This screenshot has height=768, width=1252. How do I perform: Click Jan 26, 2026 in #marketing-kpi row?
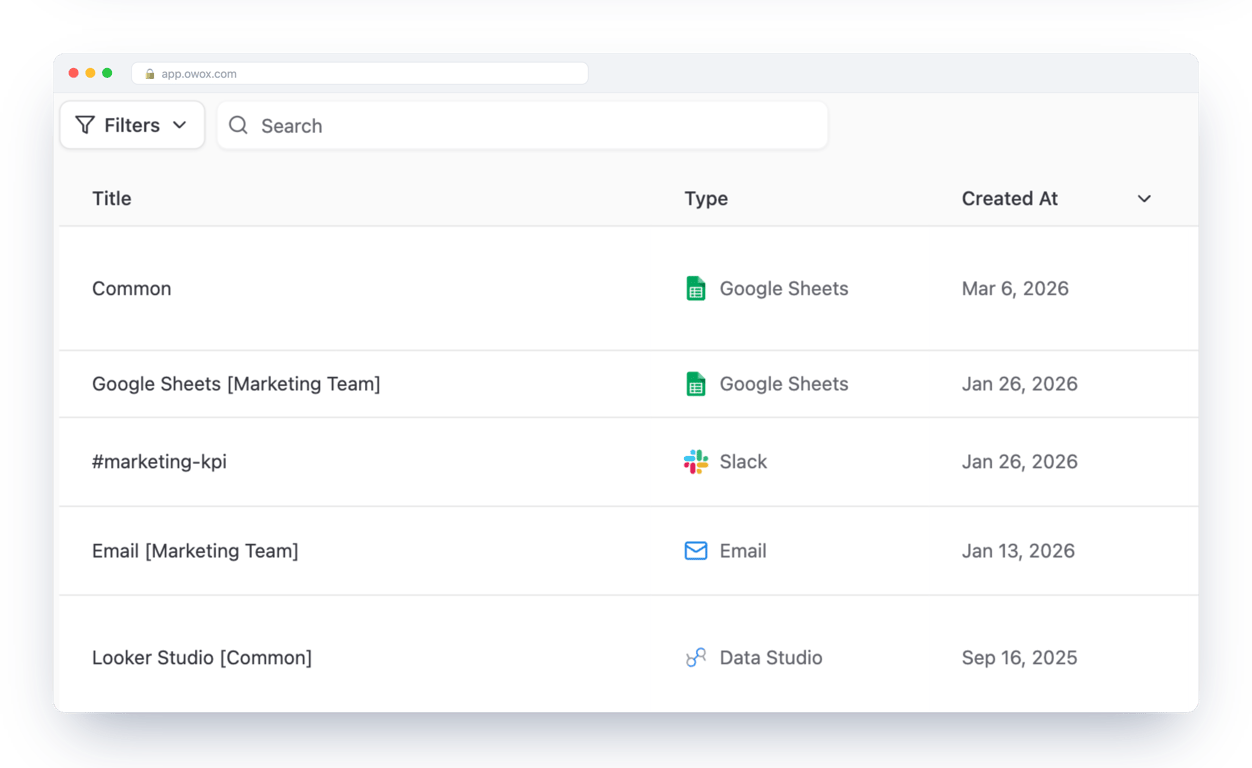click(x=1020, y=462)
